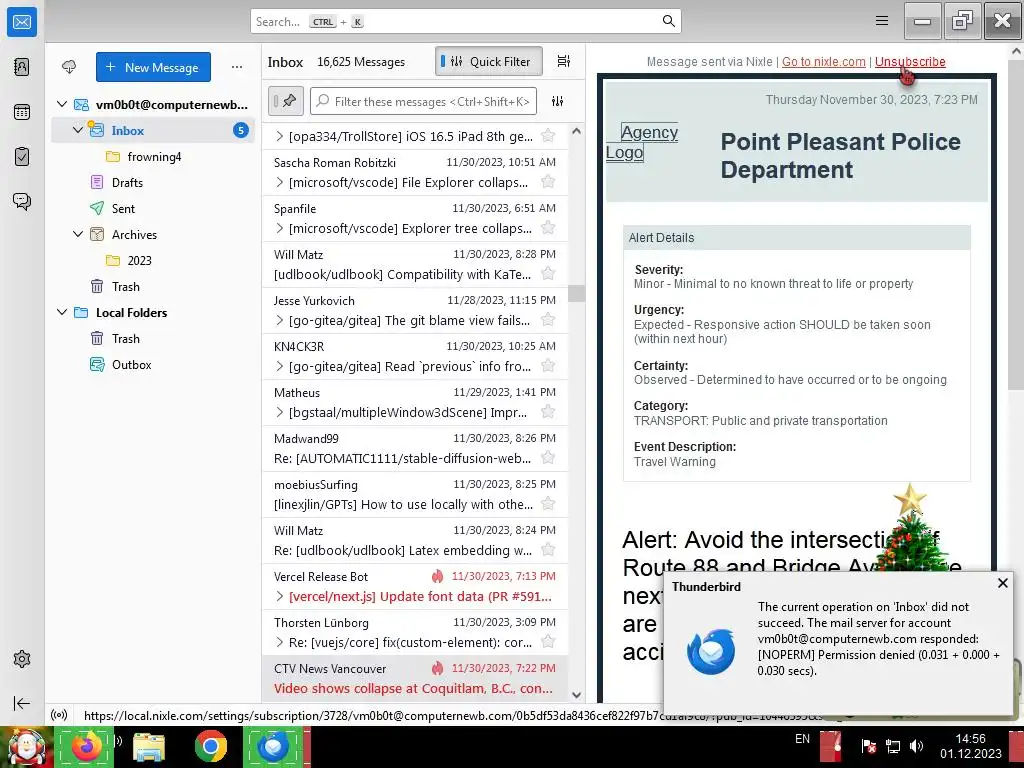1024x768 pixels.
Task: Open the Mail space icon
Action: click(22, 22)
